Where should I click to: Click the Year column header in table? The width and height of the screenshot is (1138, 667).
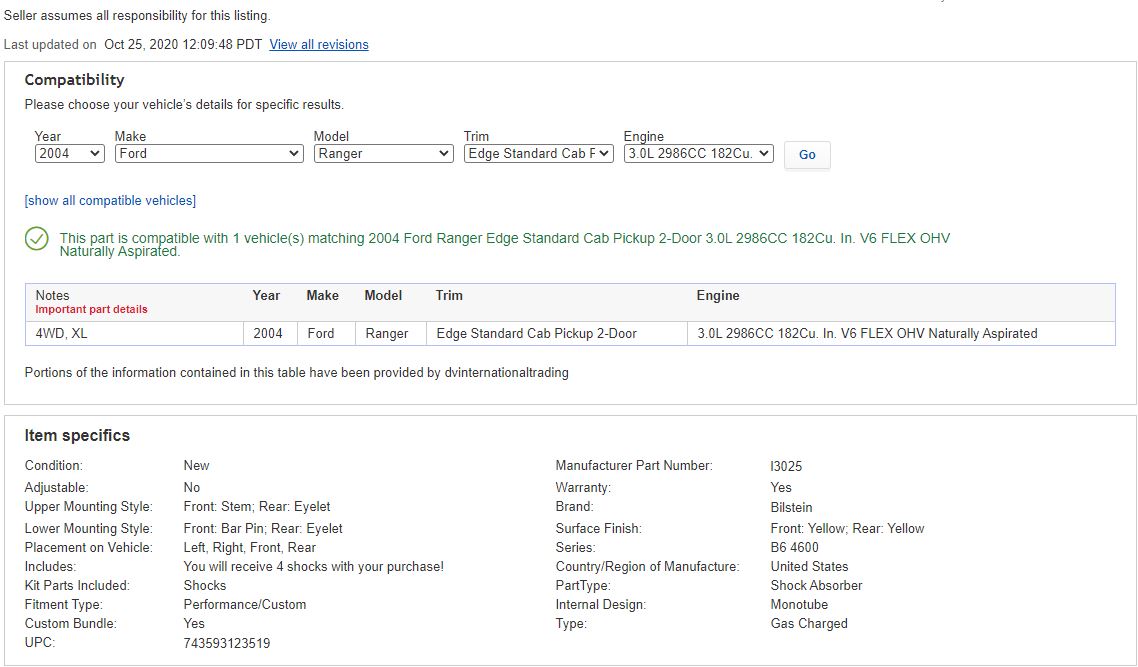pyautogui.click(x=266, y=296)
